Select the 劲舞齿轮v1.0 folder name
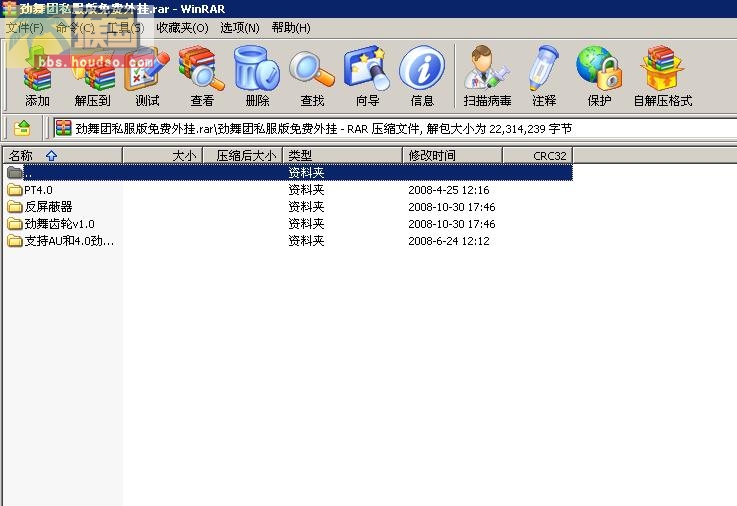The width and height of the screenshot is (737, 506). pos(60,224)
